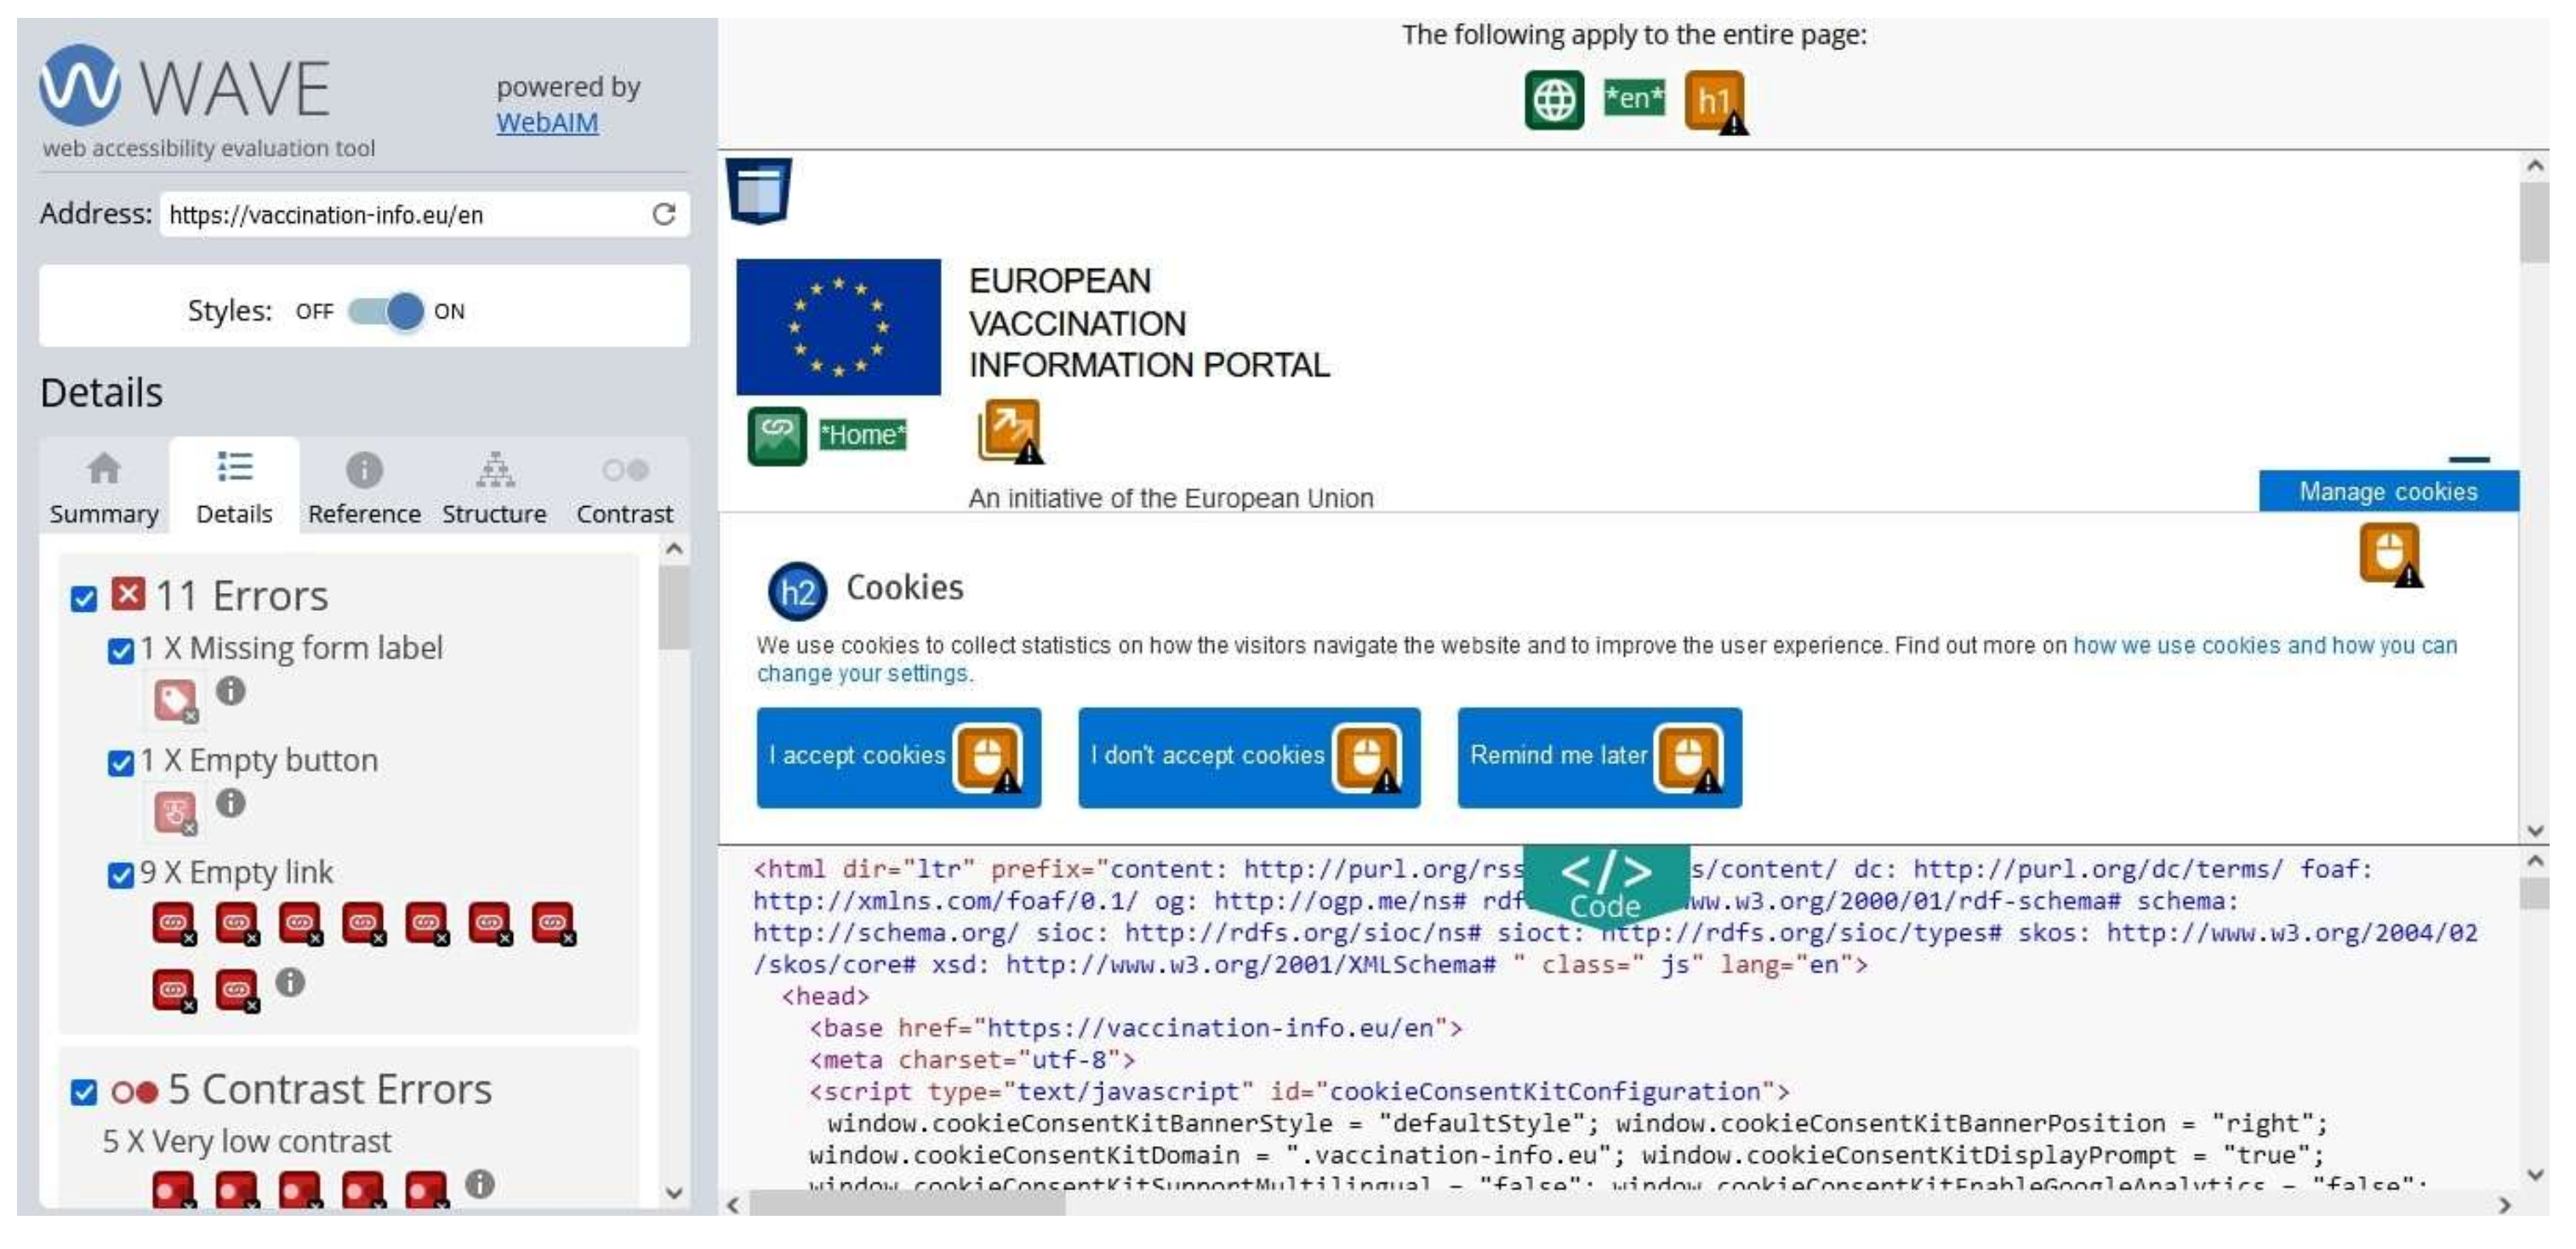The image size is (2576, 1249).
Task: Open the WebAIM link
Action: pos(547,123)
